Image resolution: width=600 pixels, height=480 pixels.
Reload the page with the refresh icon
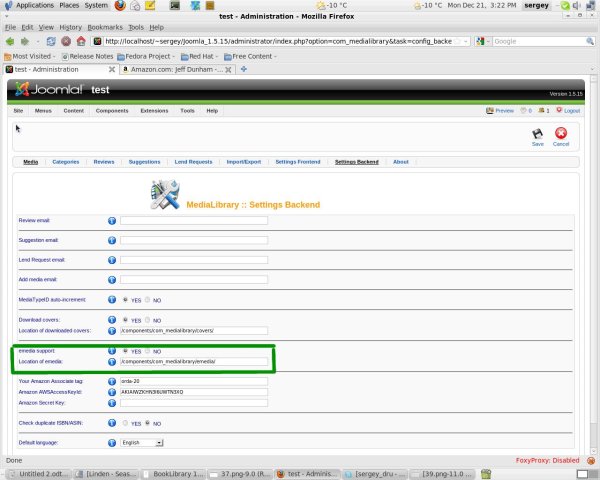(51, 41)
